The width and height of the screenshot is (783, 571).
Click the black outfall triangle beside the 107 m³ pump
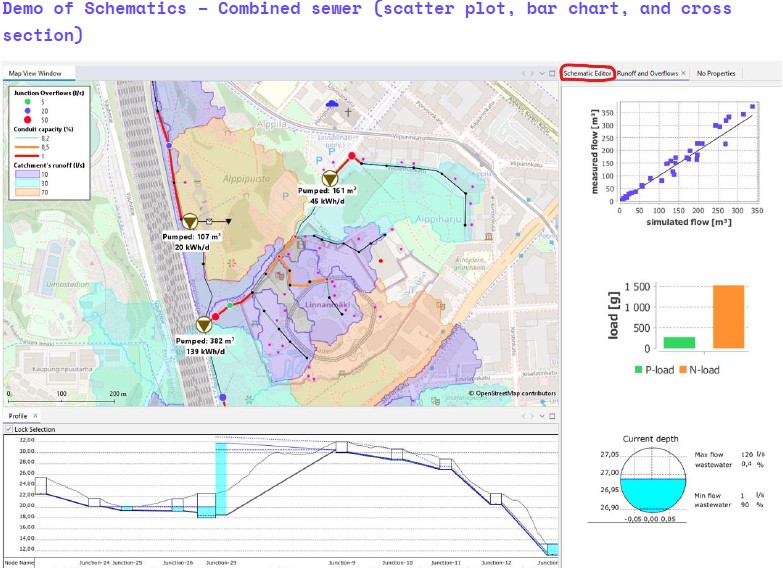(x=229, y=221)
